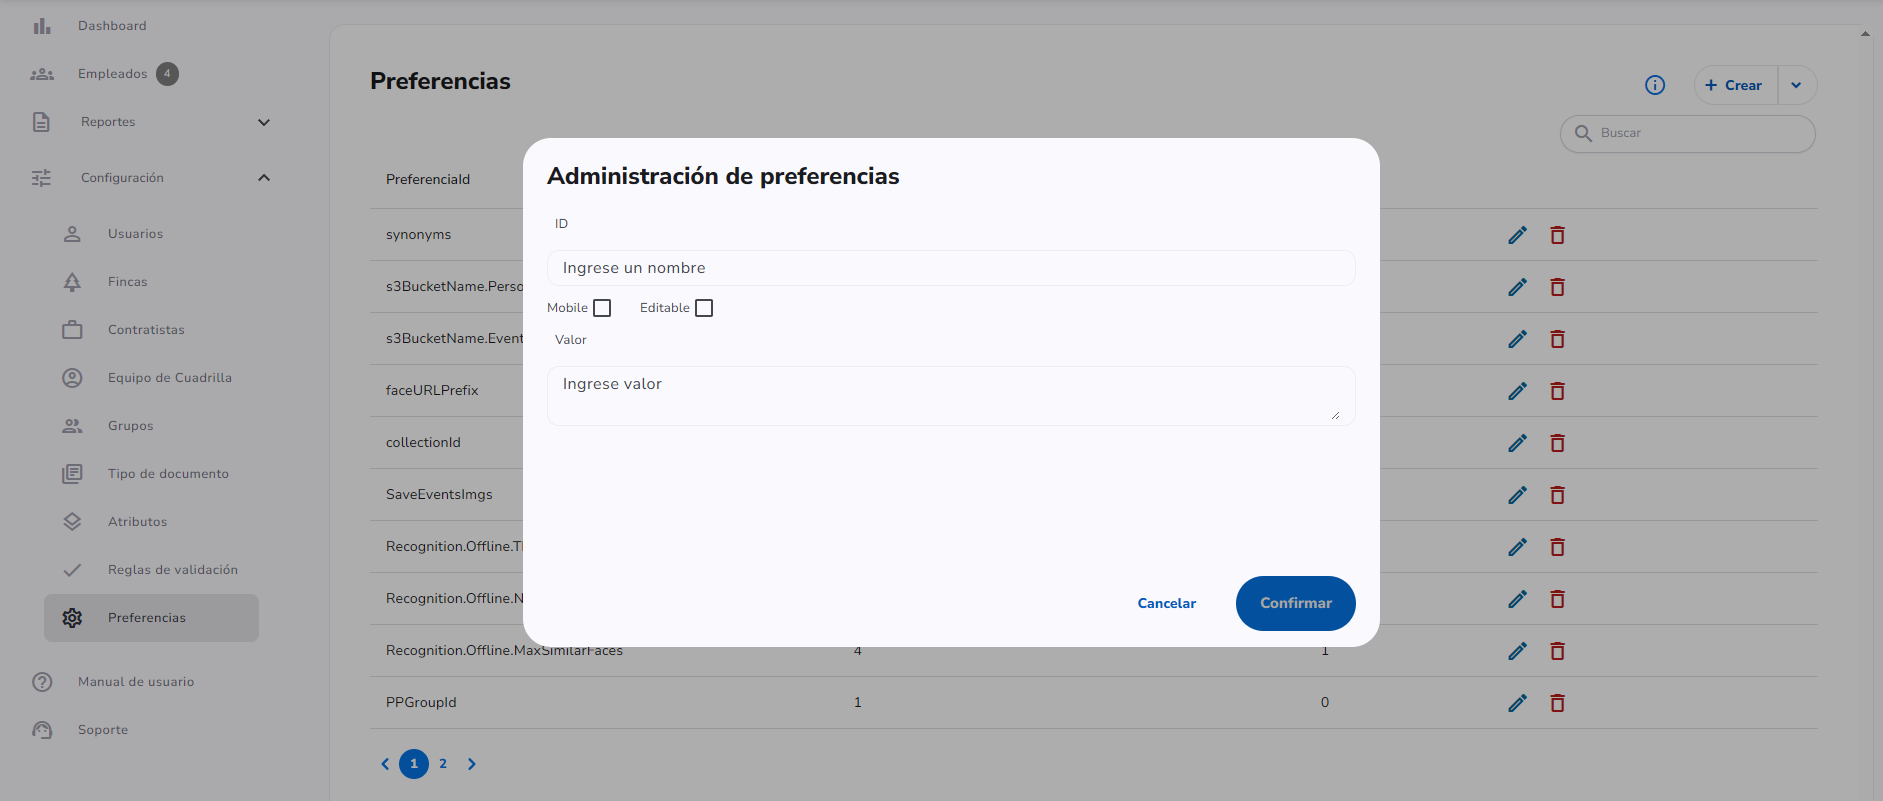This screenshot has height=801, width=1883.
Task: Open Preferencias in the sidebar
Action: [x=152, y=618]
